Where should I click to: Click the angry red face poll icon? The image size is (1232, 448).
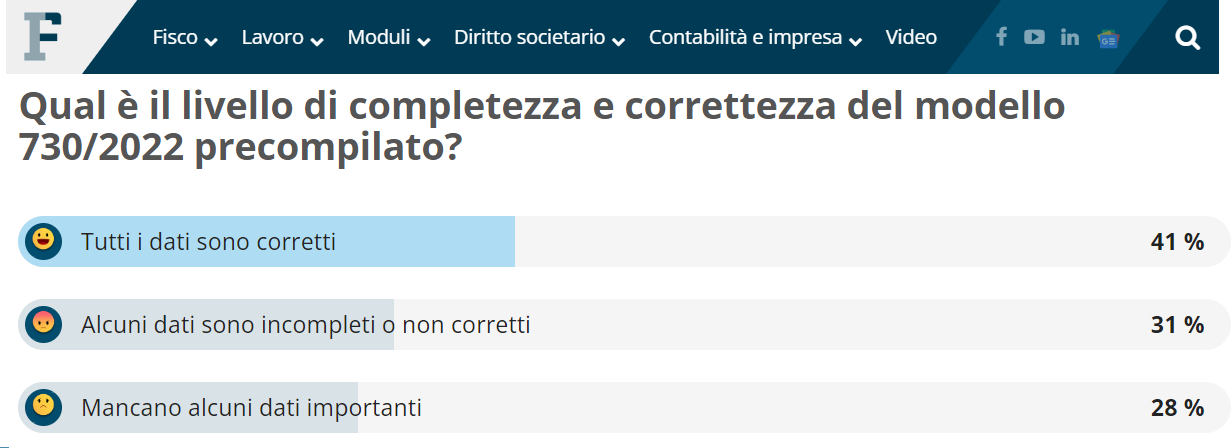tap(43, 324)
